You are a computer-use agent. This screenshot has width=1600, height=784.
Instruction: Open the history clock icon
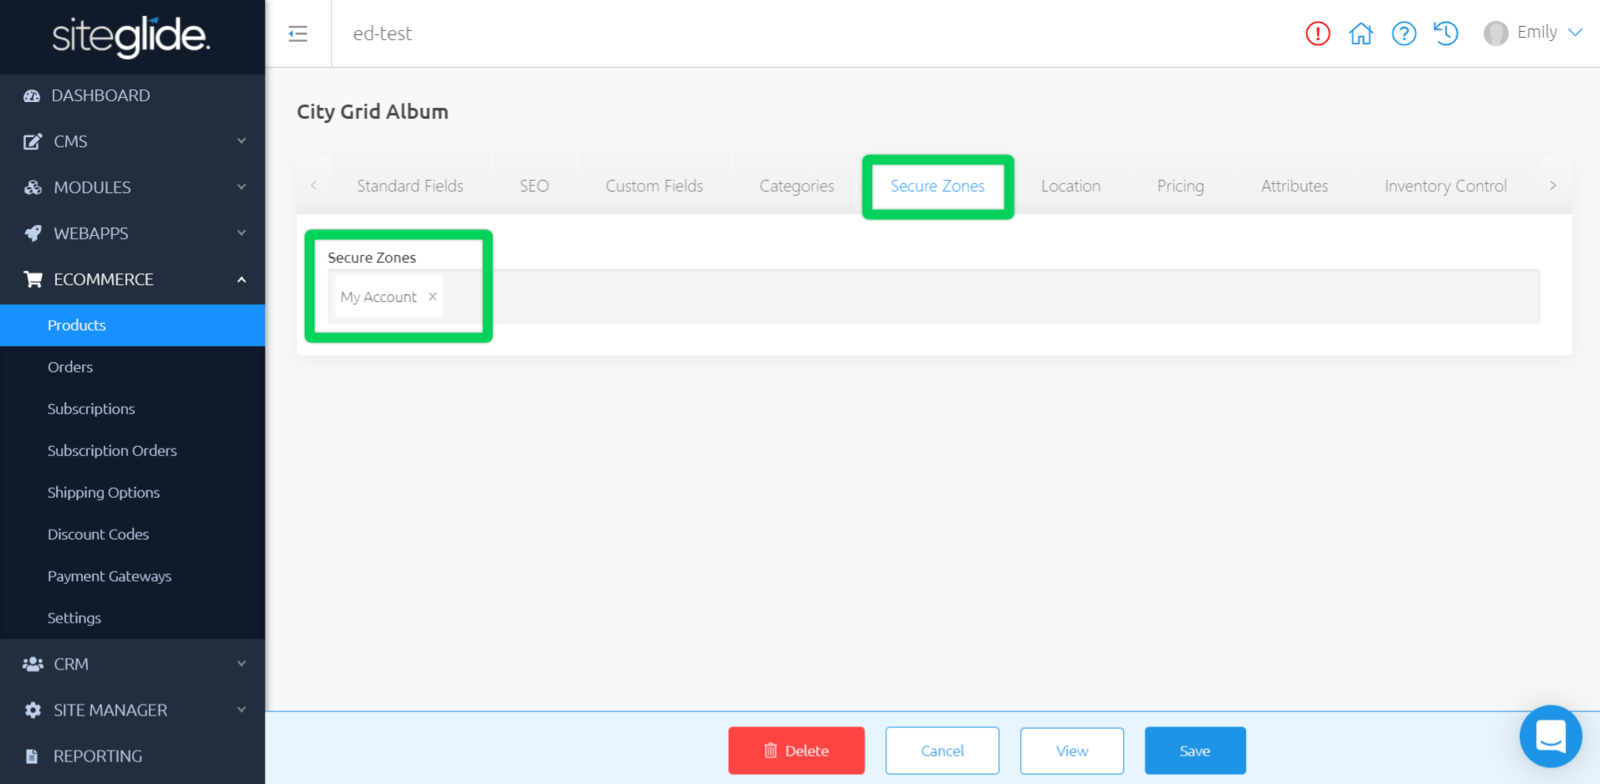[x=1445, y=34]
